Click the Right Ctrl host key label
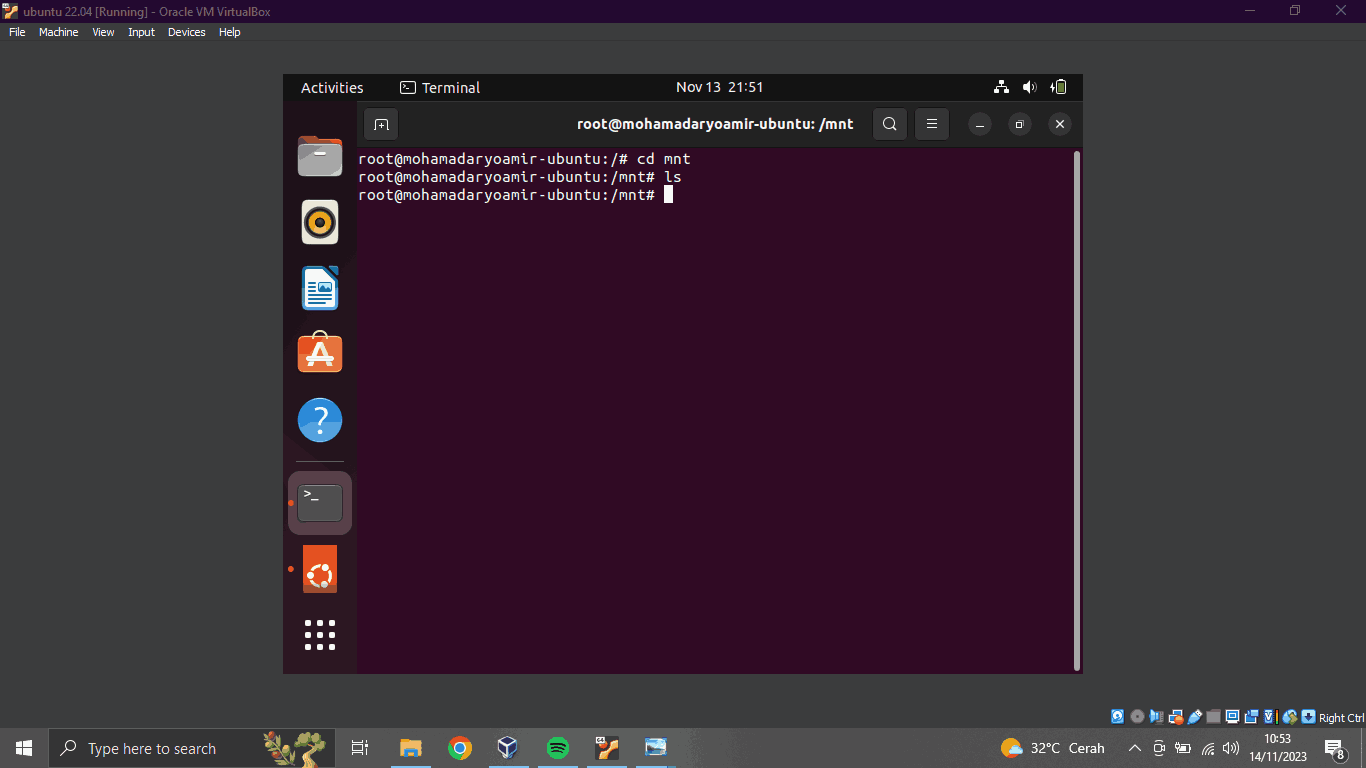 click(1341, 718)
